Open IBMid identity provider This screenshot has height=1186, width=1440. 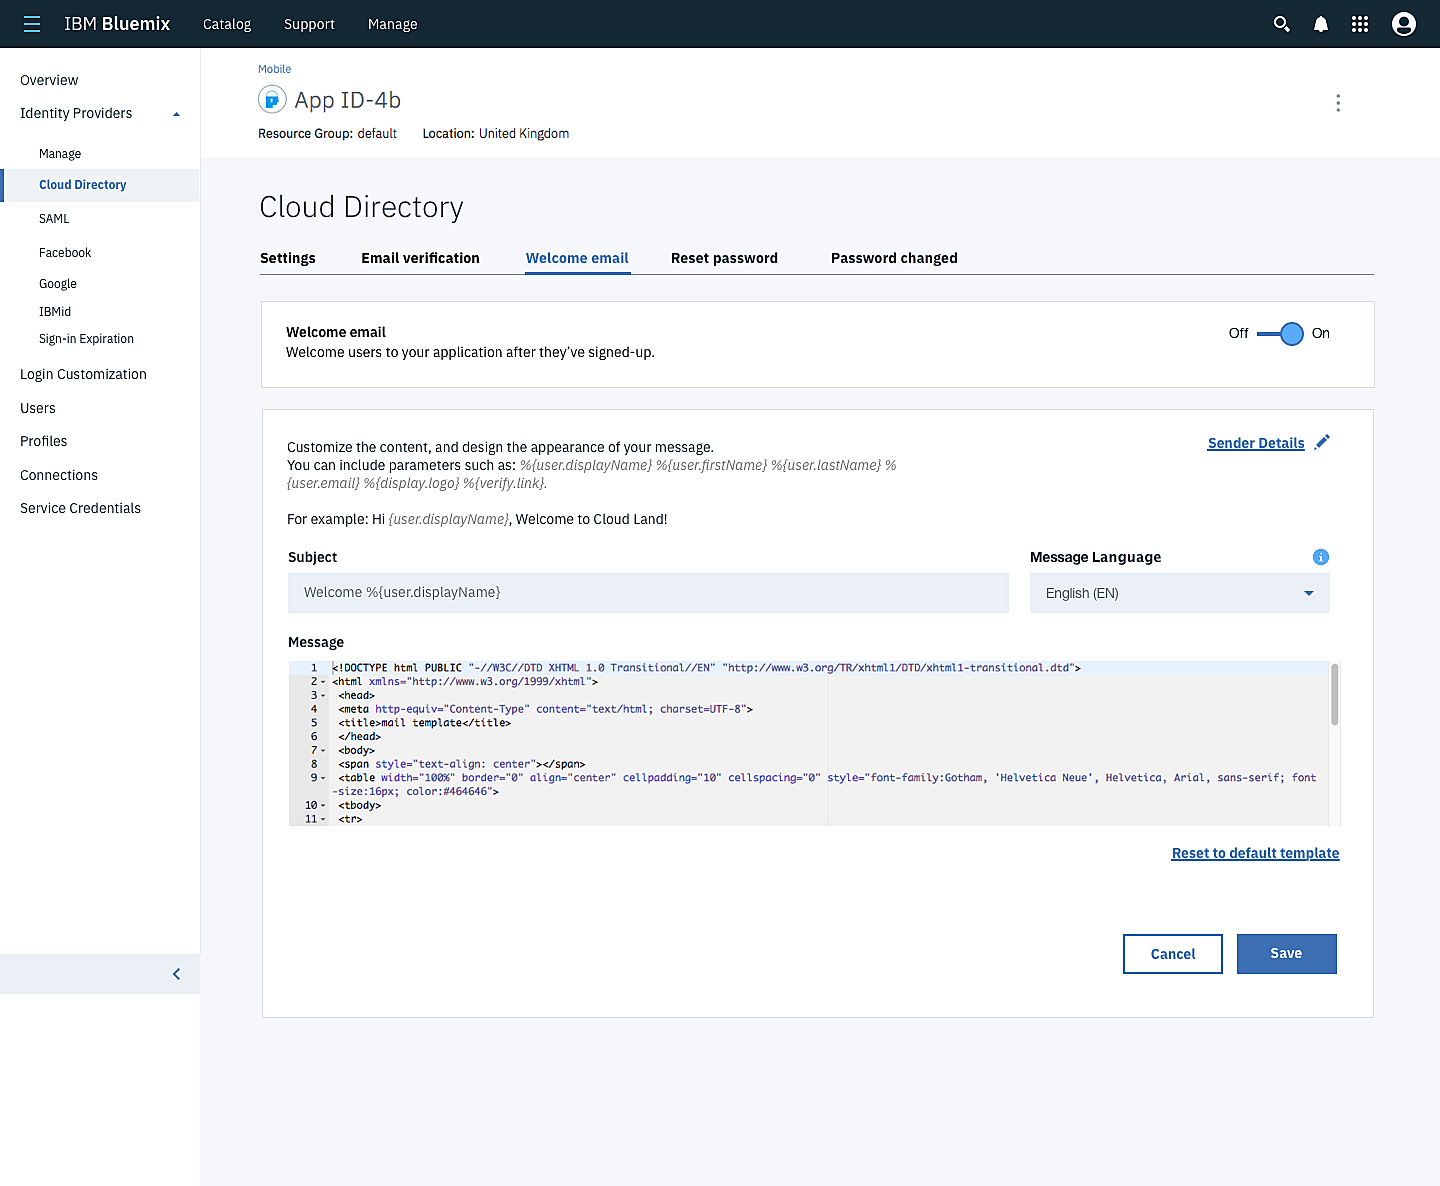click(x=55, y=312)
